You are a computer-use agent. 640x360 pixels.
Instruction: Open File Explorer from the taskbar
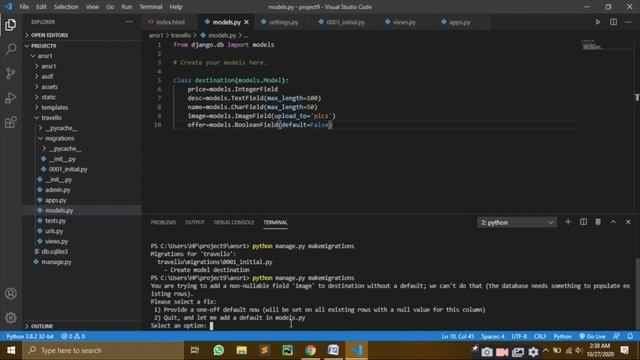(242, 351)
